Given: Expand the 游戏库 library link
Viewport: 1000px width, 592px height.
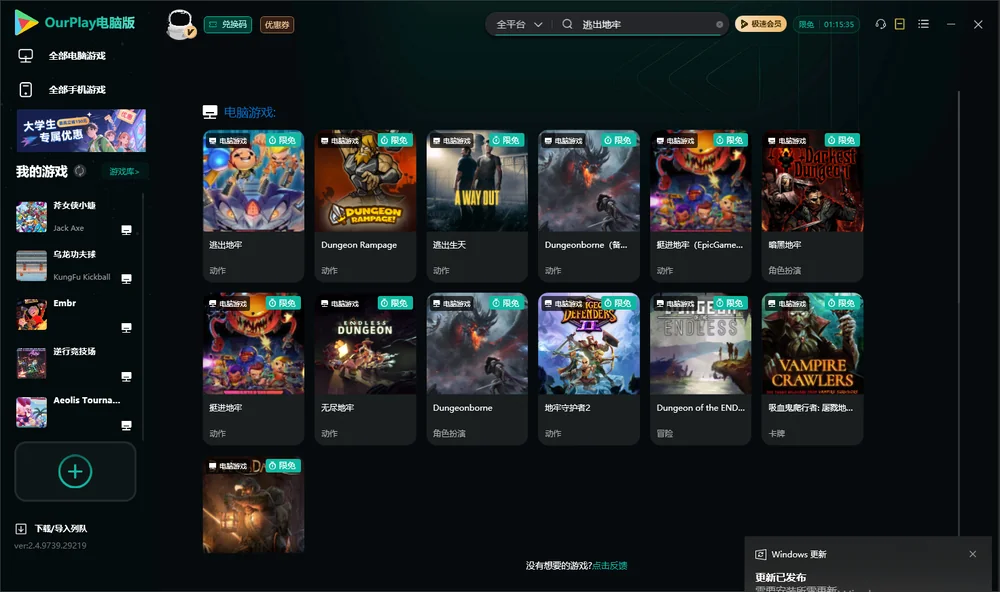Looking at the screenshot, I should click(x=124, y=172).
